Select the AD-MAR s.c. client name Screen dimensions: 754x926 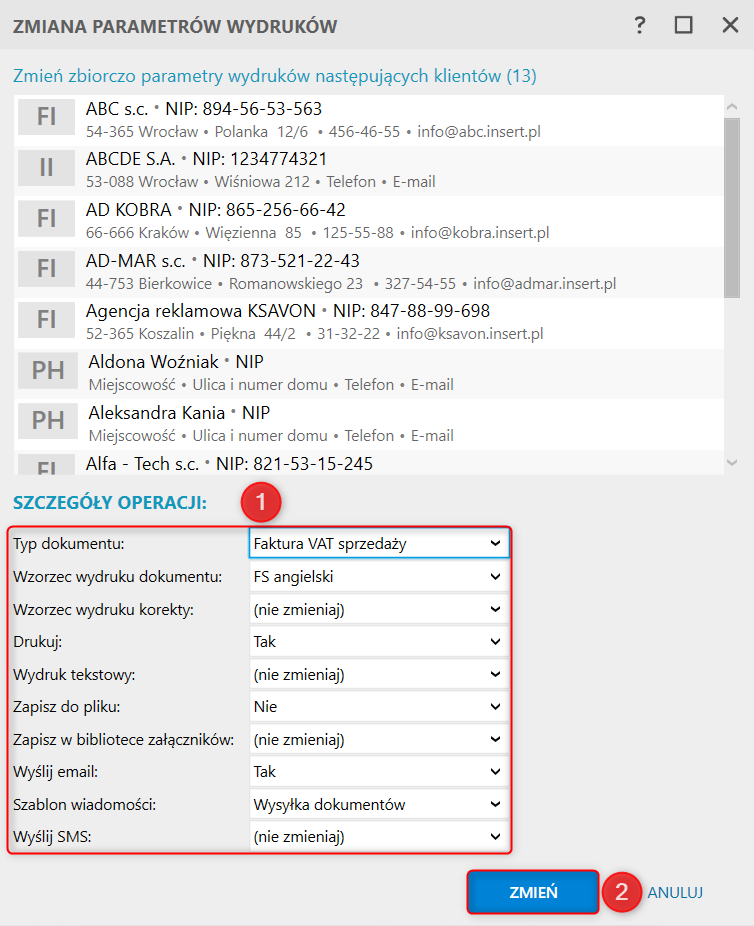point(136,260)
